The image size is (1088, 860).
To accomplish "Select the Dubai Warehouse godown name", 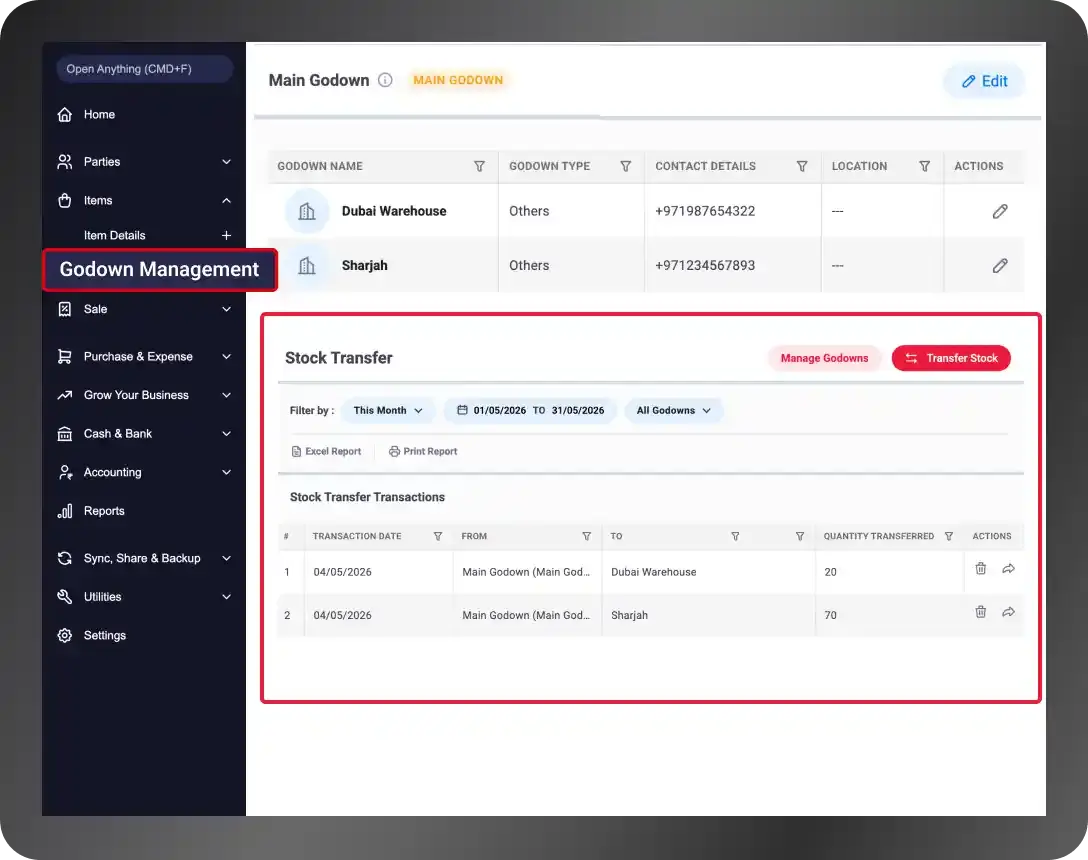I will [394, 211].
